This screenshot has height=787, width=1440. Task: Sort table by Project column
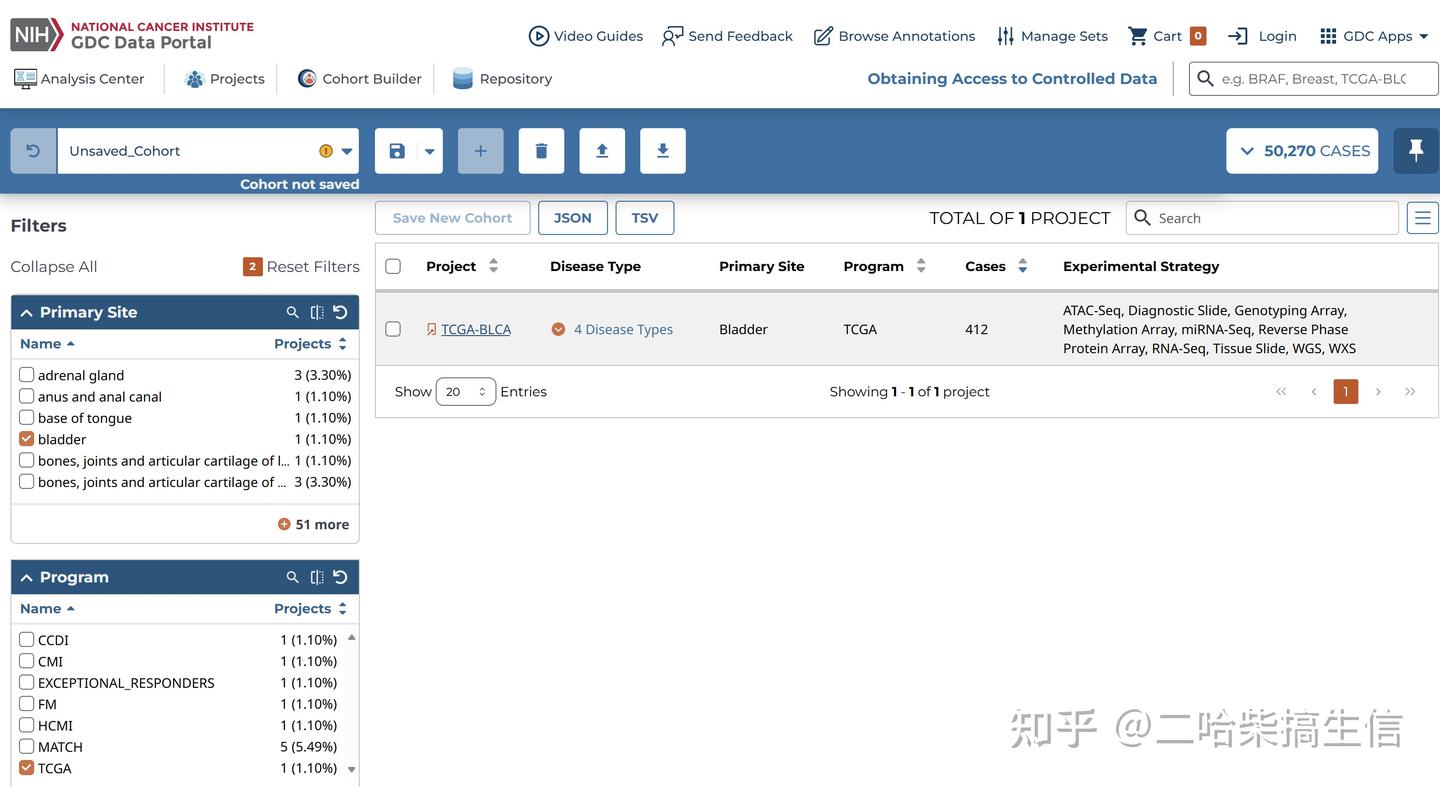493,266
